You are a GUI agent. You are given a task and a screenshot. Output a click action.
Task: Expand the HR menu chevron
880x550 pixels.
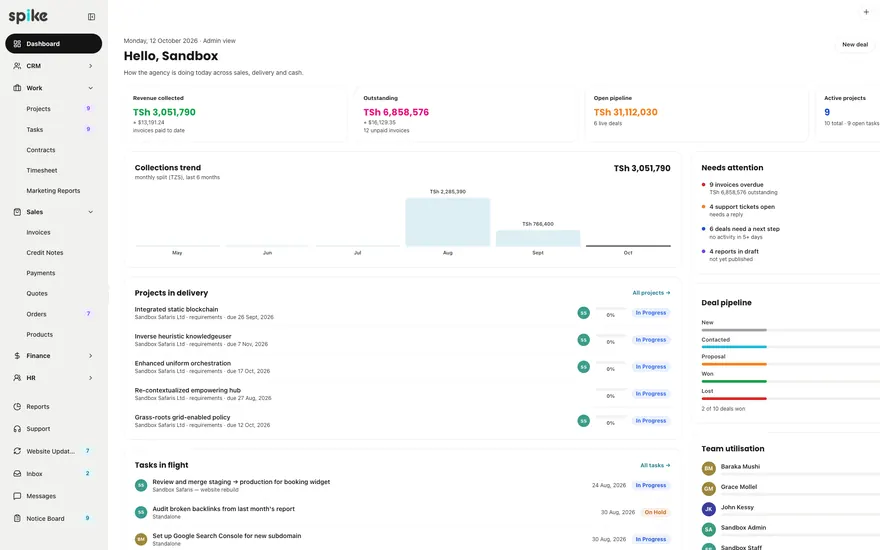(x=91, y=378)
